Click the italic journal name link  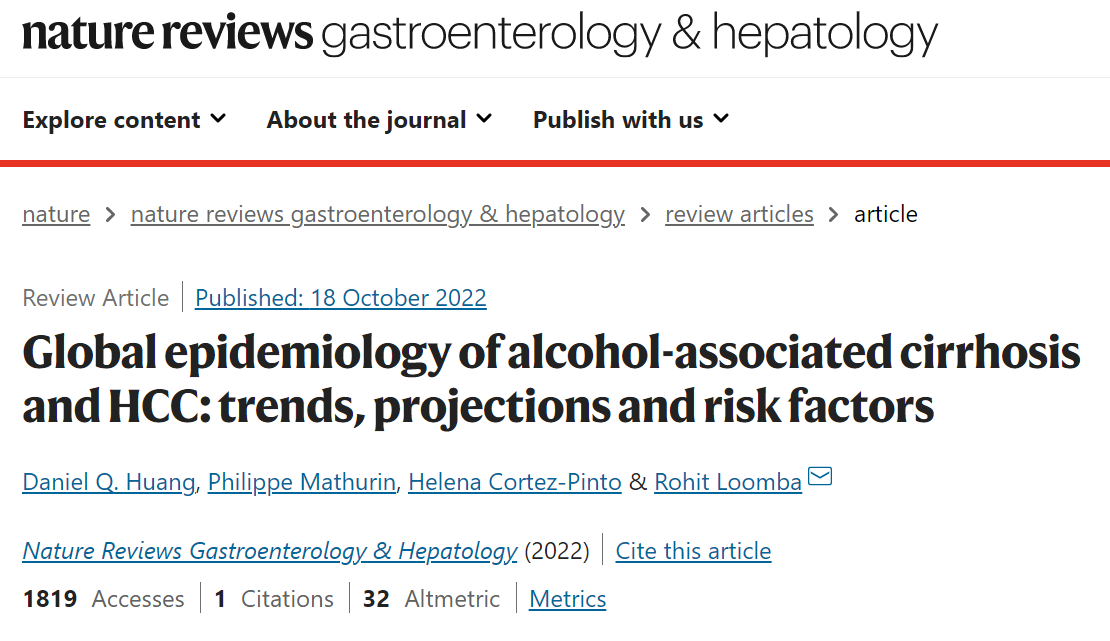[x=270, y=551]
